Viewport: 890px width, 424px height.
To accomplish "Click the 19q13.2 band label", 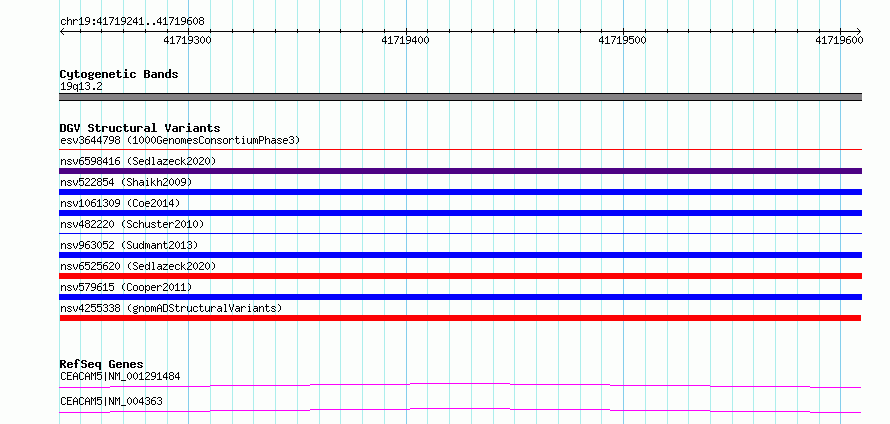I will pos(81,87).
